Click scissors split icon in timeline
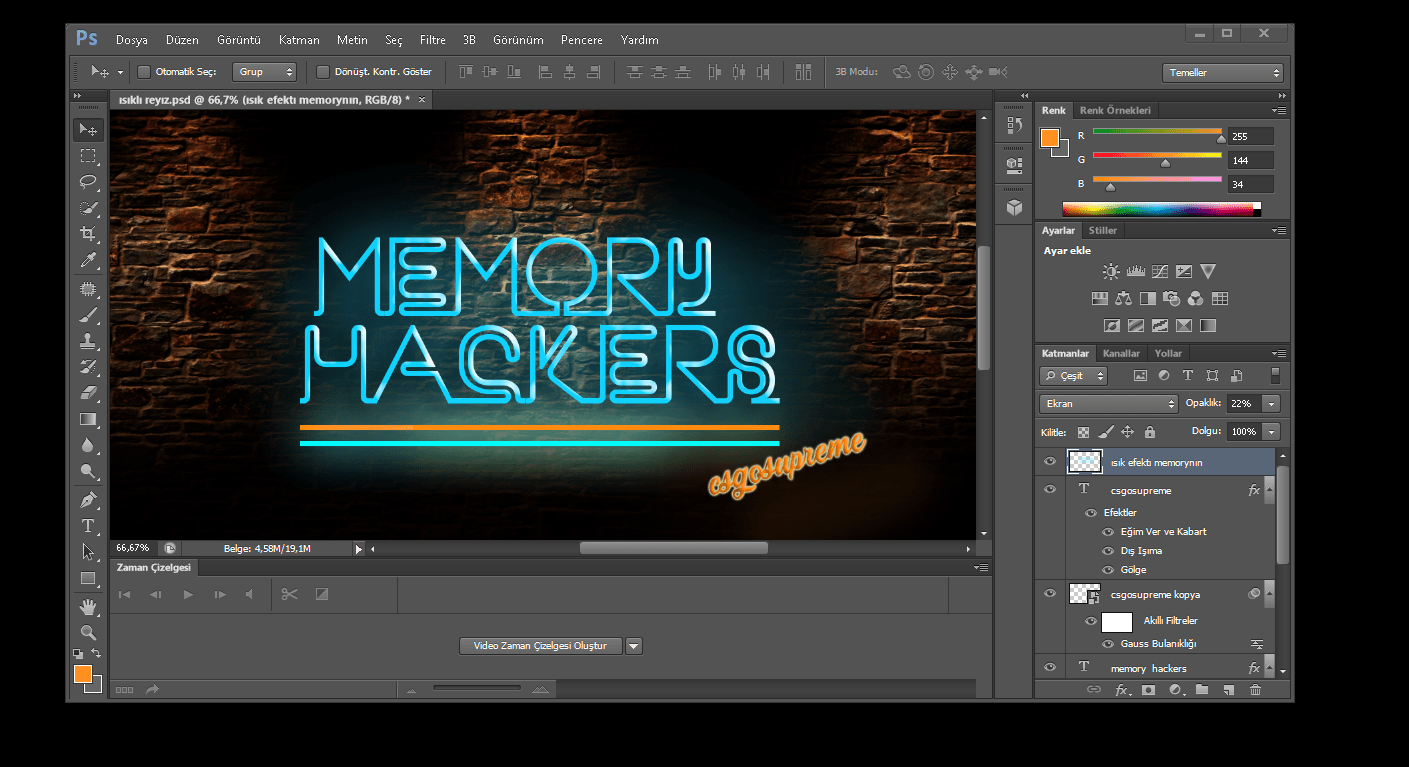This screenshot has height=767, width=1409. point(290,594)
